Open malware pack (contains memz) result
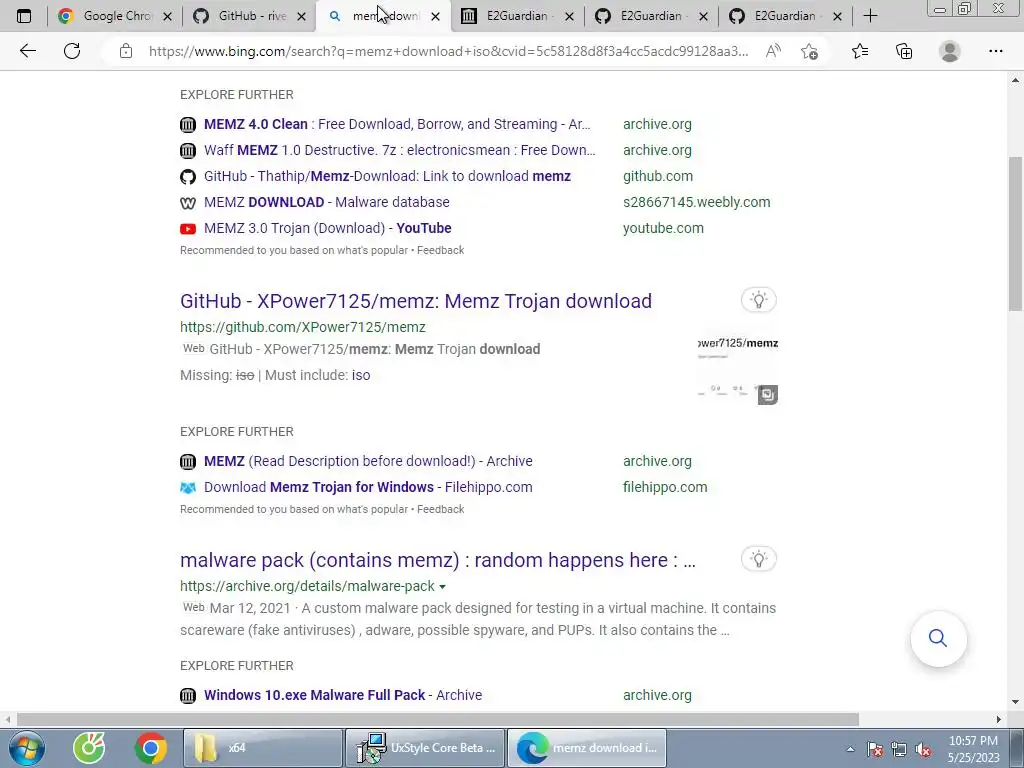 pos(438,560)
